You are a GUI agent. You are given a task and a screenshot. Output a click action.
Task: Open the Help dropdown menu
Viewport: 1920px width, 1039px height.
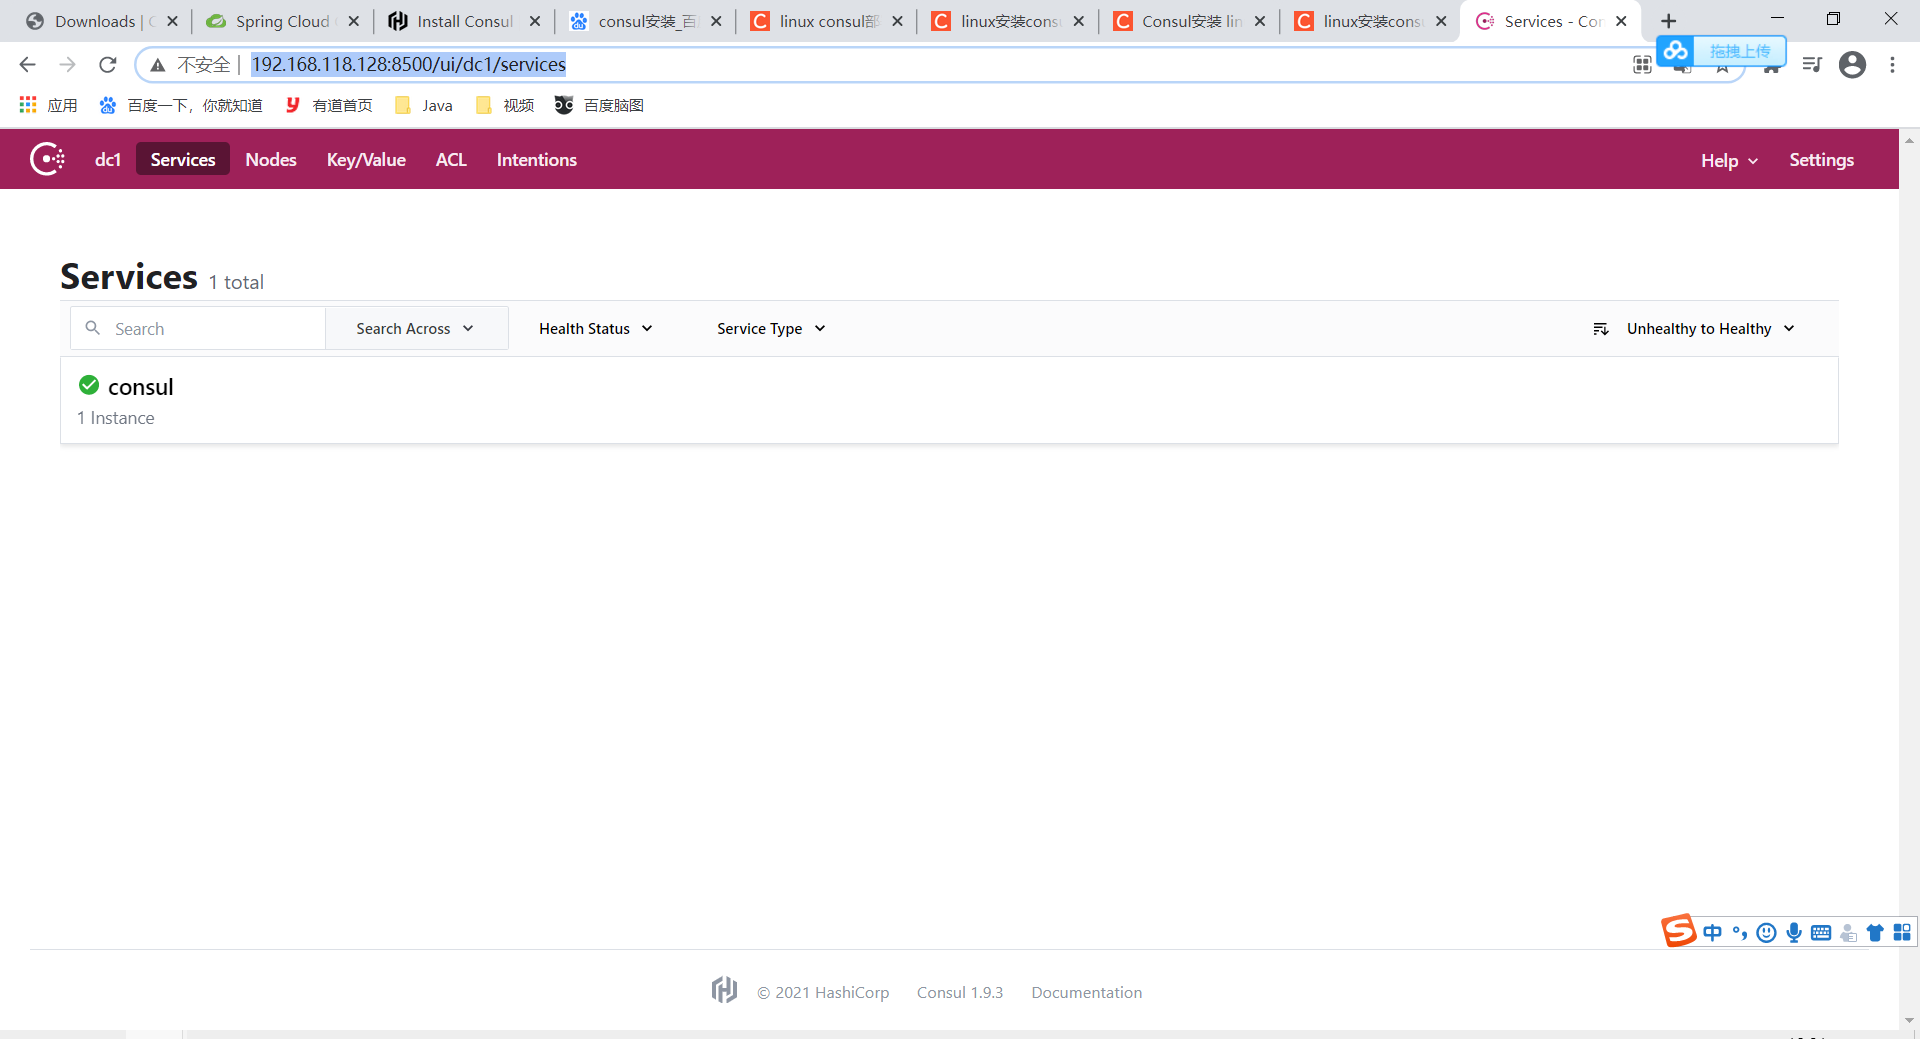pyautogui.click(x=1729, y=160)
